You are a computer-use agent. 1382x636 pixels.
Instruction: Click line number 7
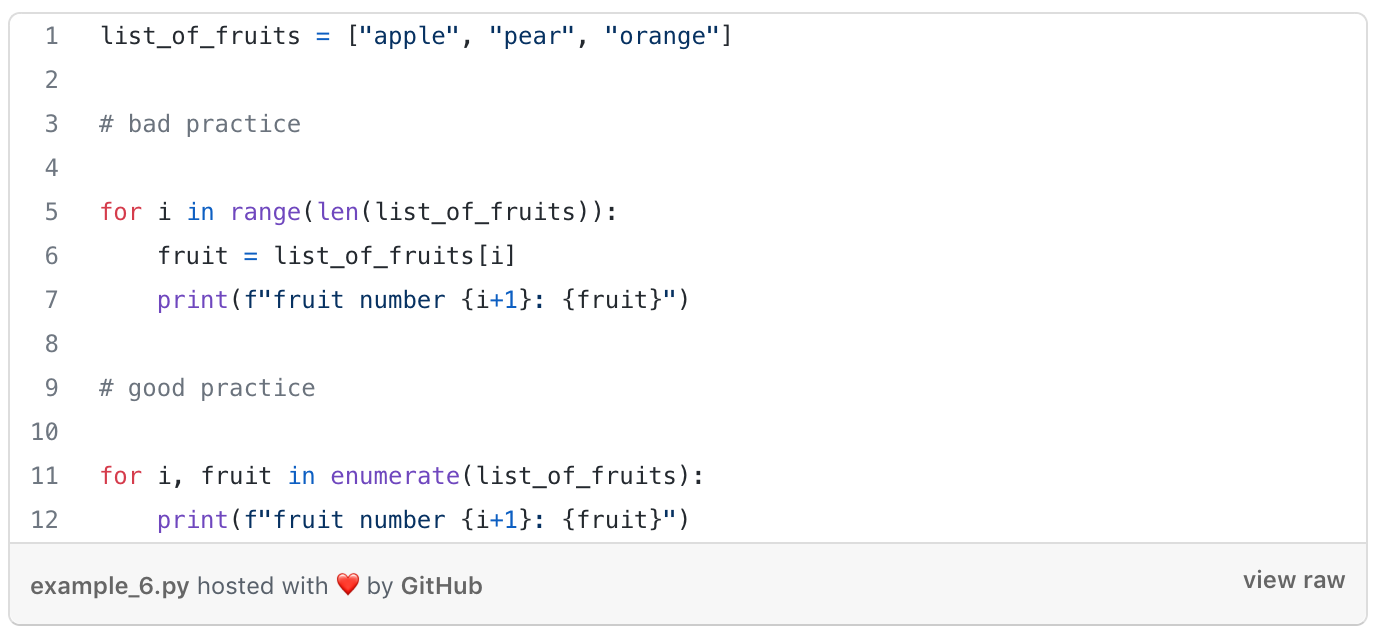tap(51, 300)
